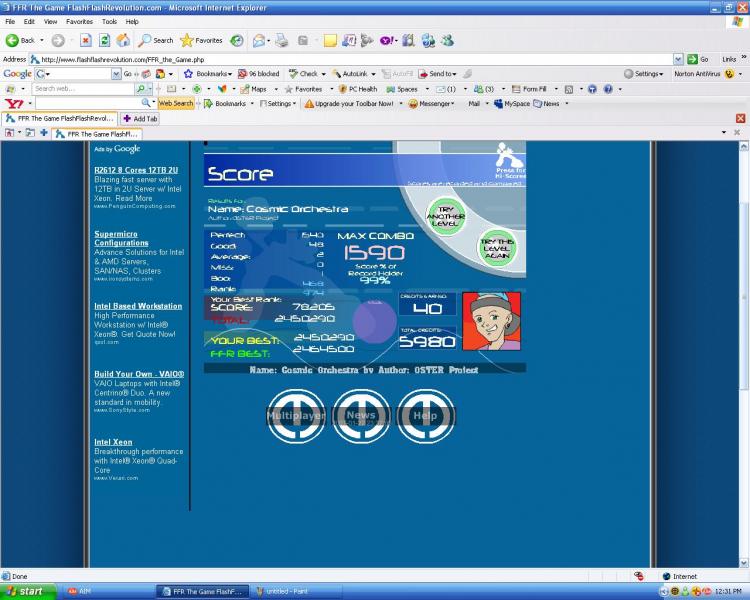Open the Tools menu

click(x=109, y=21)
